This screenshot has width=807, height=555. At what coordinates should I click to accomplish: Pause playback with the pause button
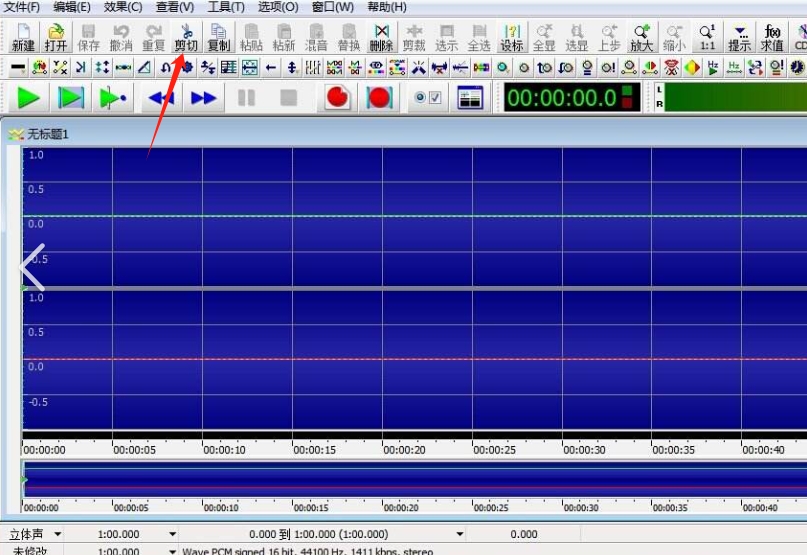pyautogui.click(x=246, y=97)
